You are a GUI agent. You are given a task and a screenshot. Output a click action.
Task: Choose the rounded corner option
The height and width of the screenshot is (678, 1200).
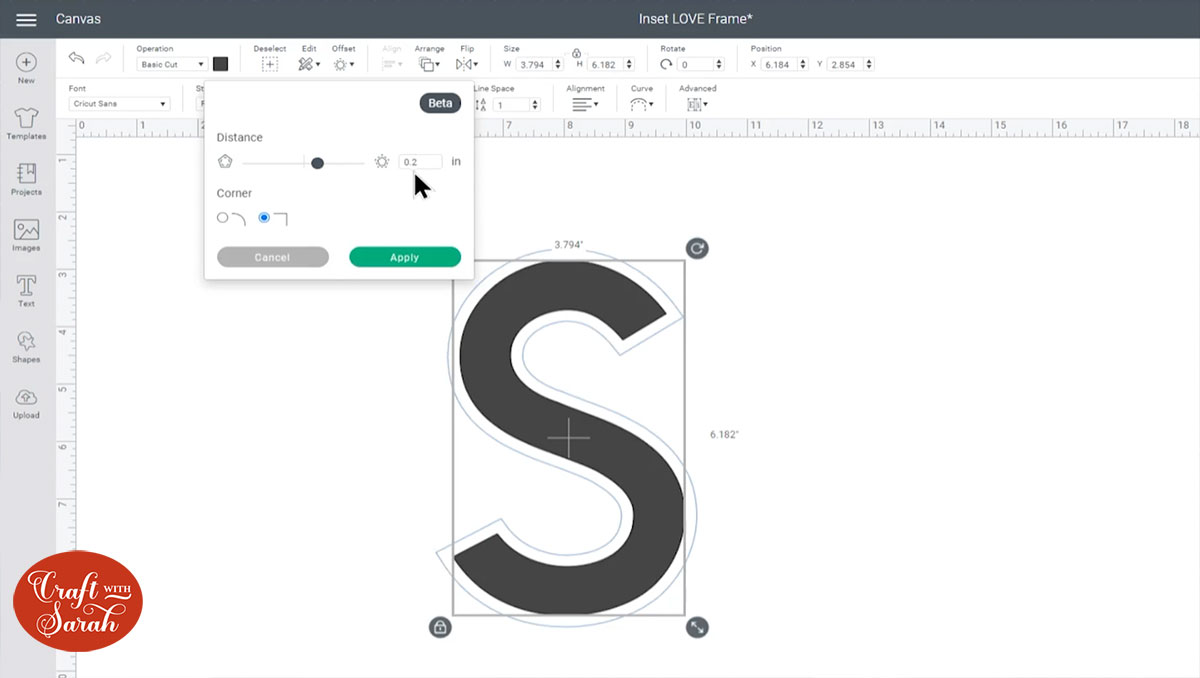click(222, 217)
